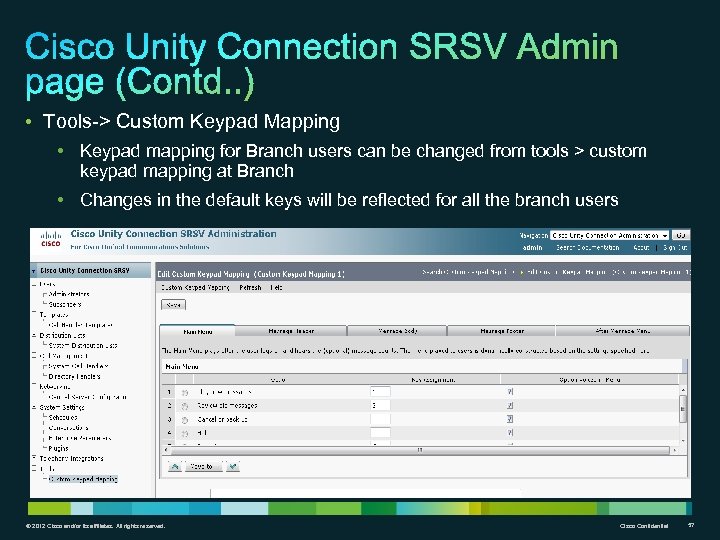Click the move-up arrow icon below the table
This screenshot has width=720, height=540.
click(175, 467)
